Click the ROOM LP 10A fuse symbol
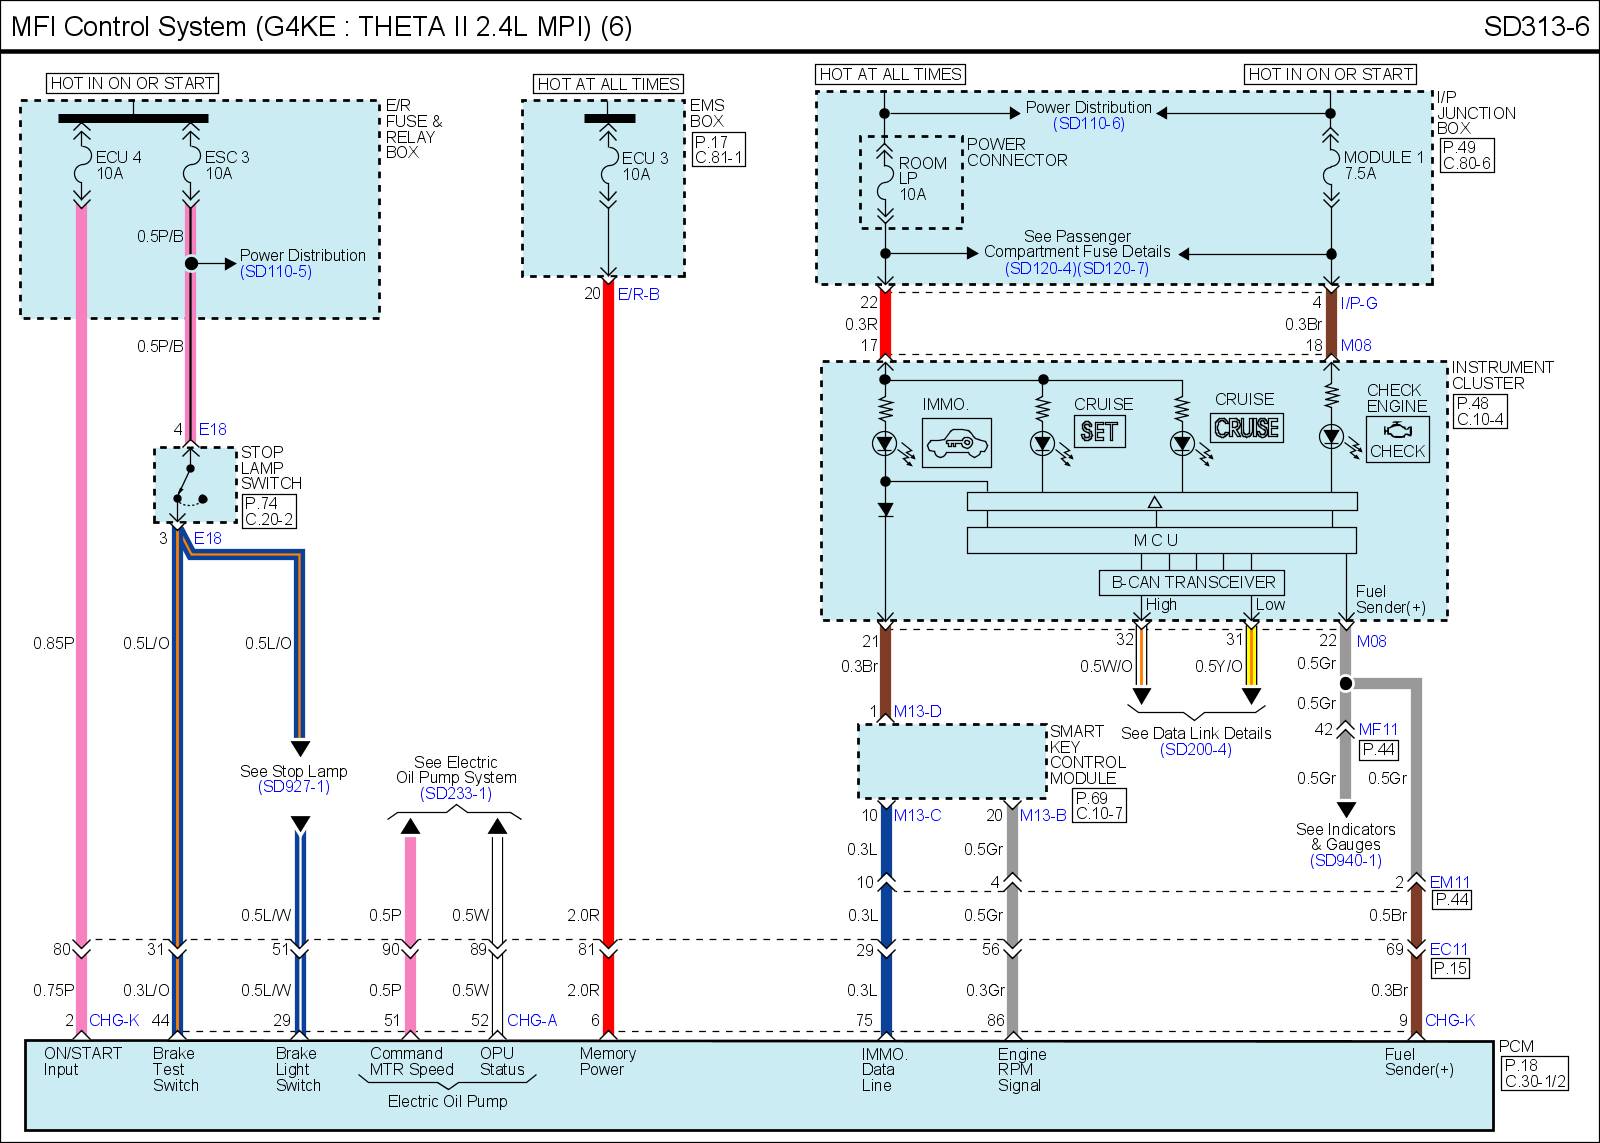The image size is (1600, 1143). coord(884,180)
